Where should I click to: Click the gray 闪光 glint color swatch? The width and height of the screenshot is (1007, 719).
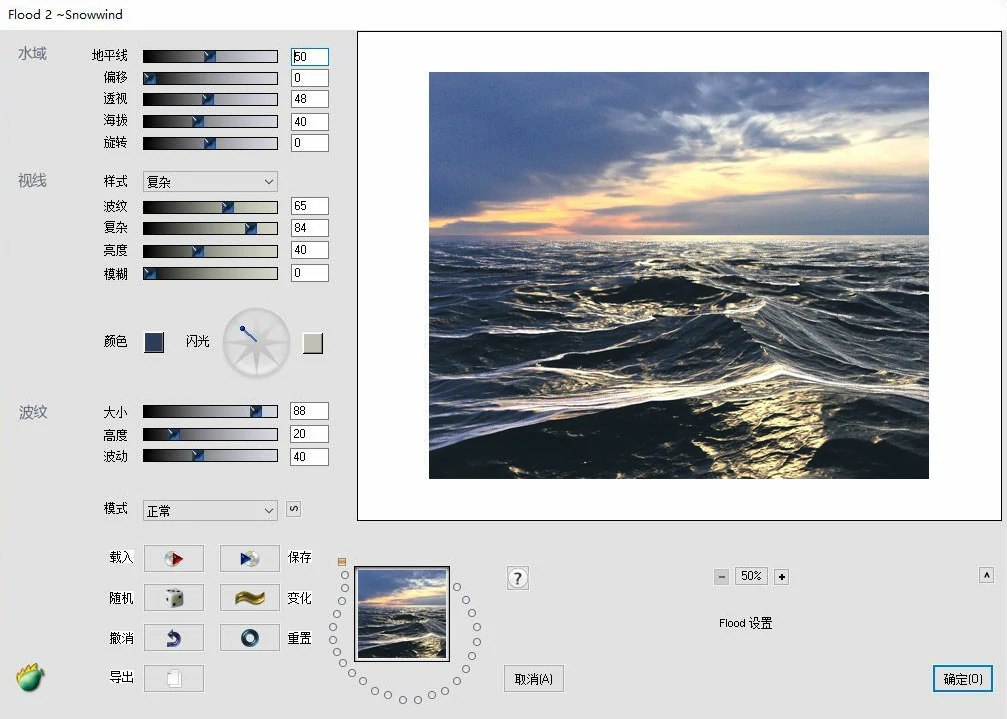pos(313,343)
